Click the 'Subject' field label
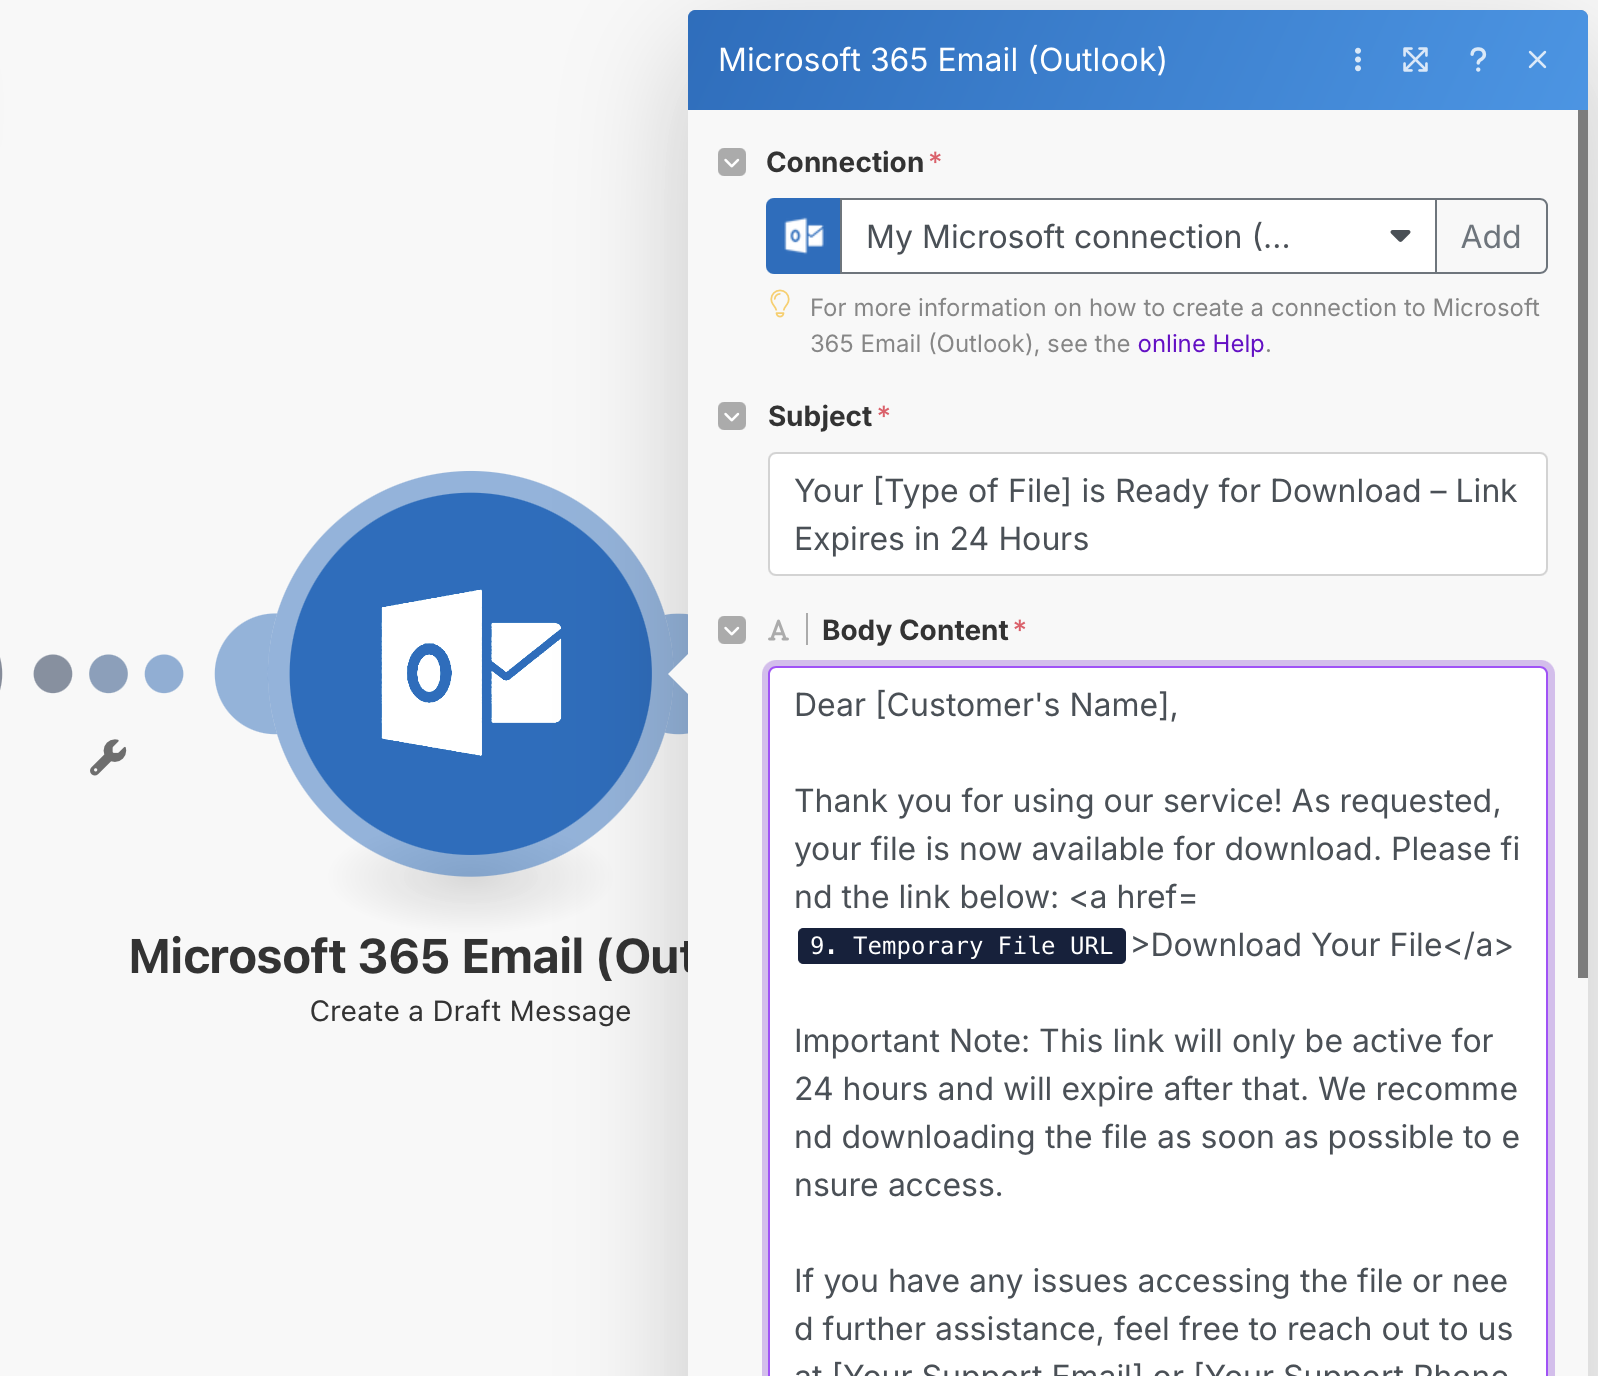The image size is (1598, 1376). pos(820,416)
